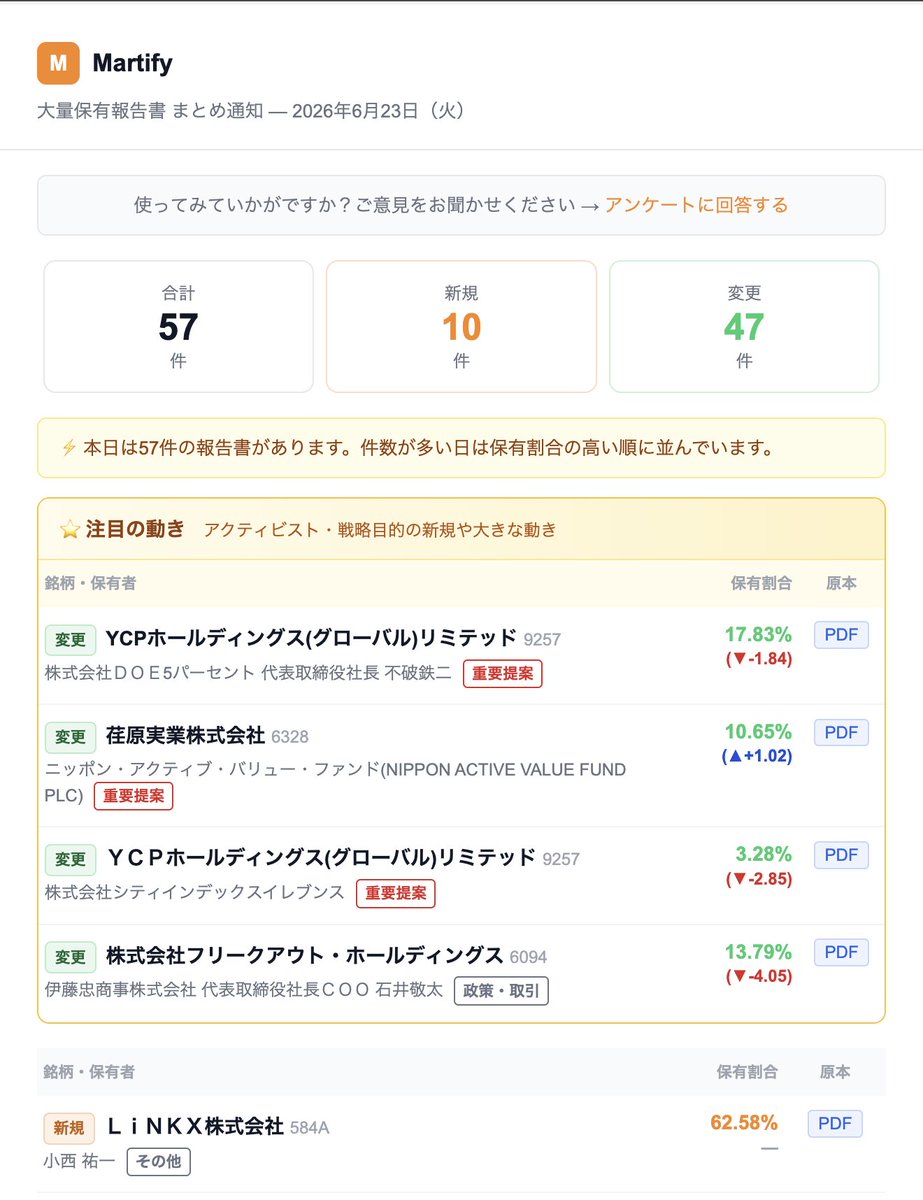
Task: Click the 重要提案 tag after 不破鉄二
Action: (x=502, y=674)
